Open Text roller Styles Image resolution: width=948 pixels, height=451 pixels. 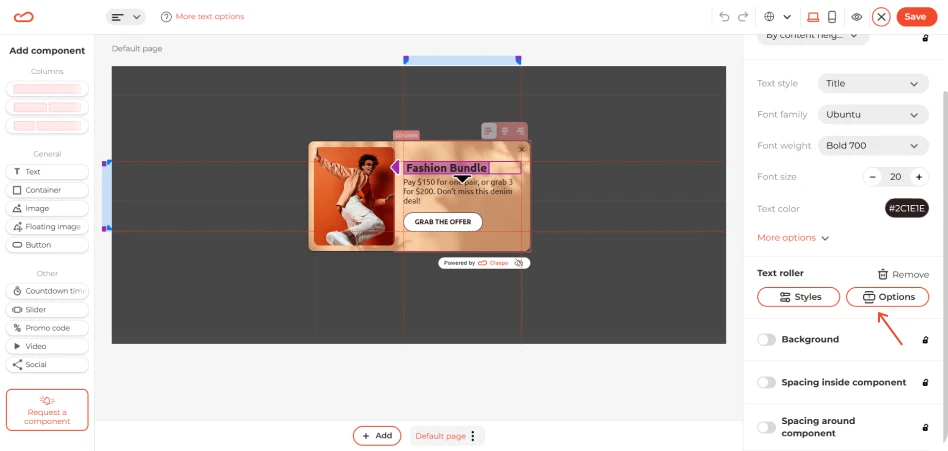[799, 297]
